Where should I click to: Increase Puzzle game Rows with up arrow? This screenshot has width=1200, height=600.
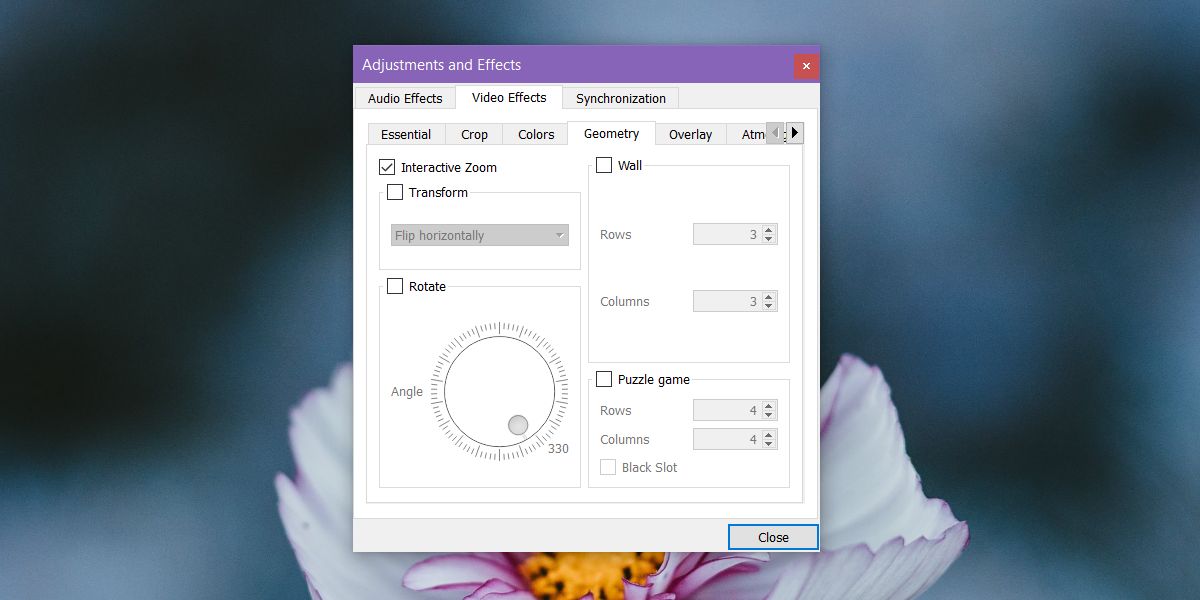tap(768, 406)
